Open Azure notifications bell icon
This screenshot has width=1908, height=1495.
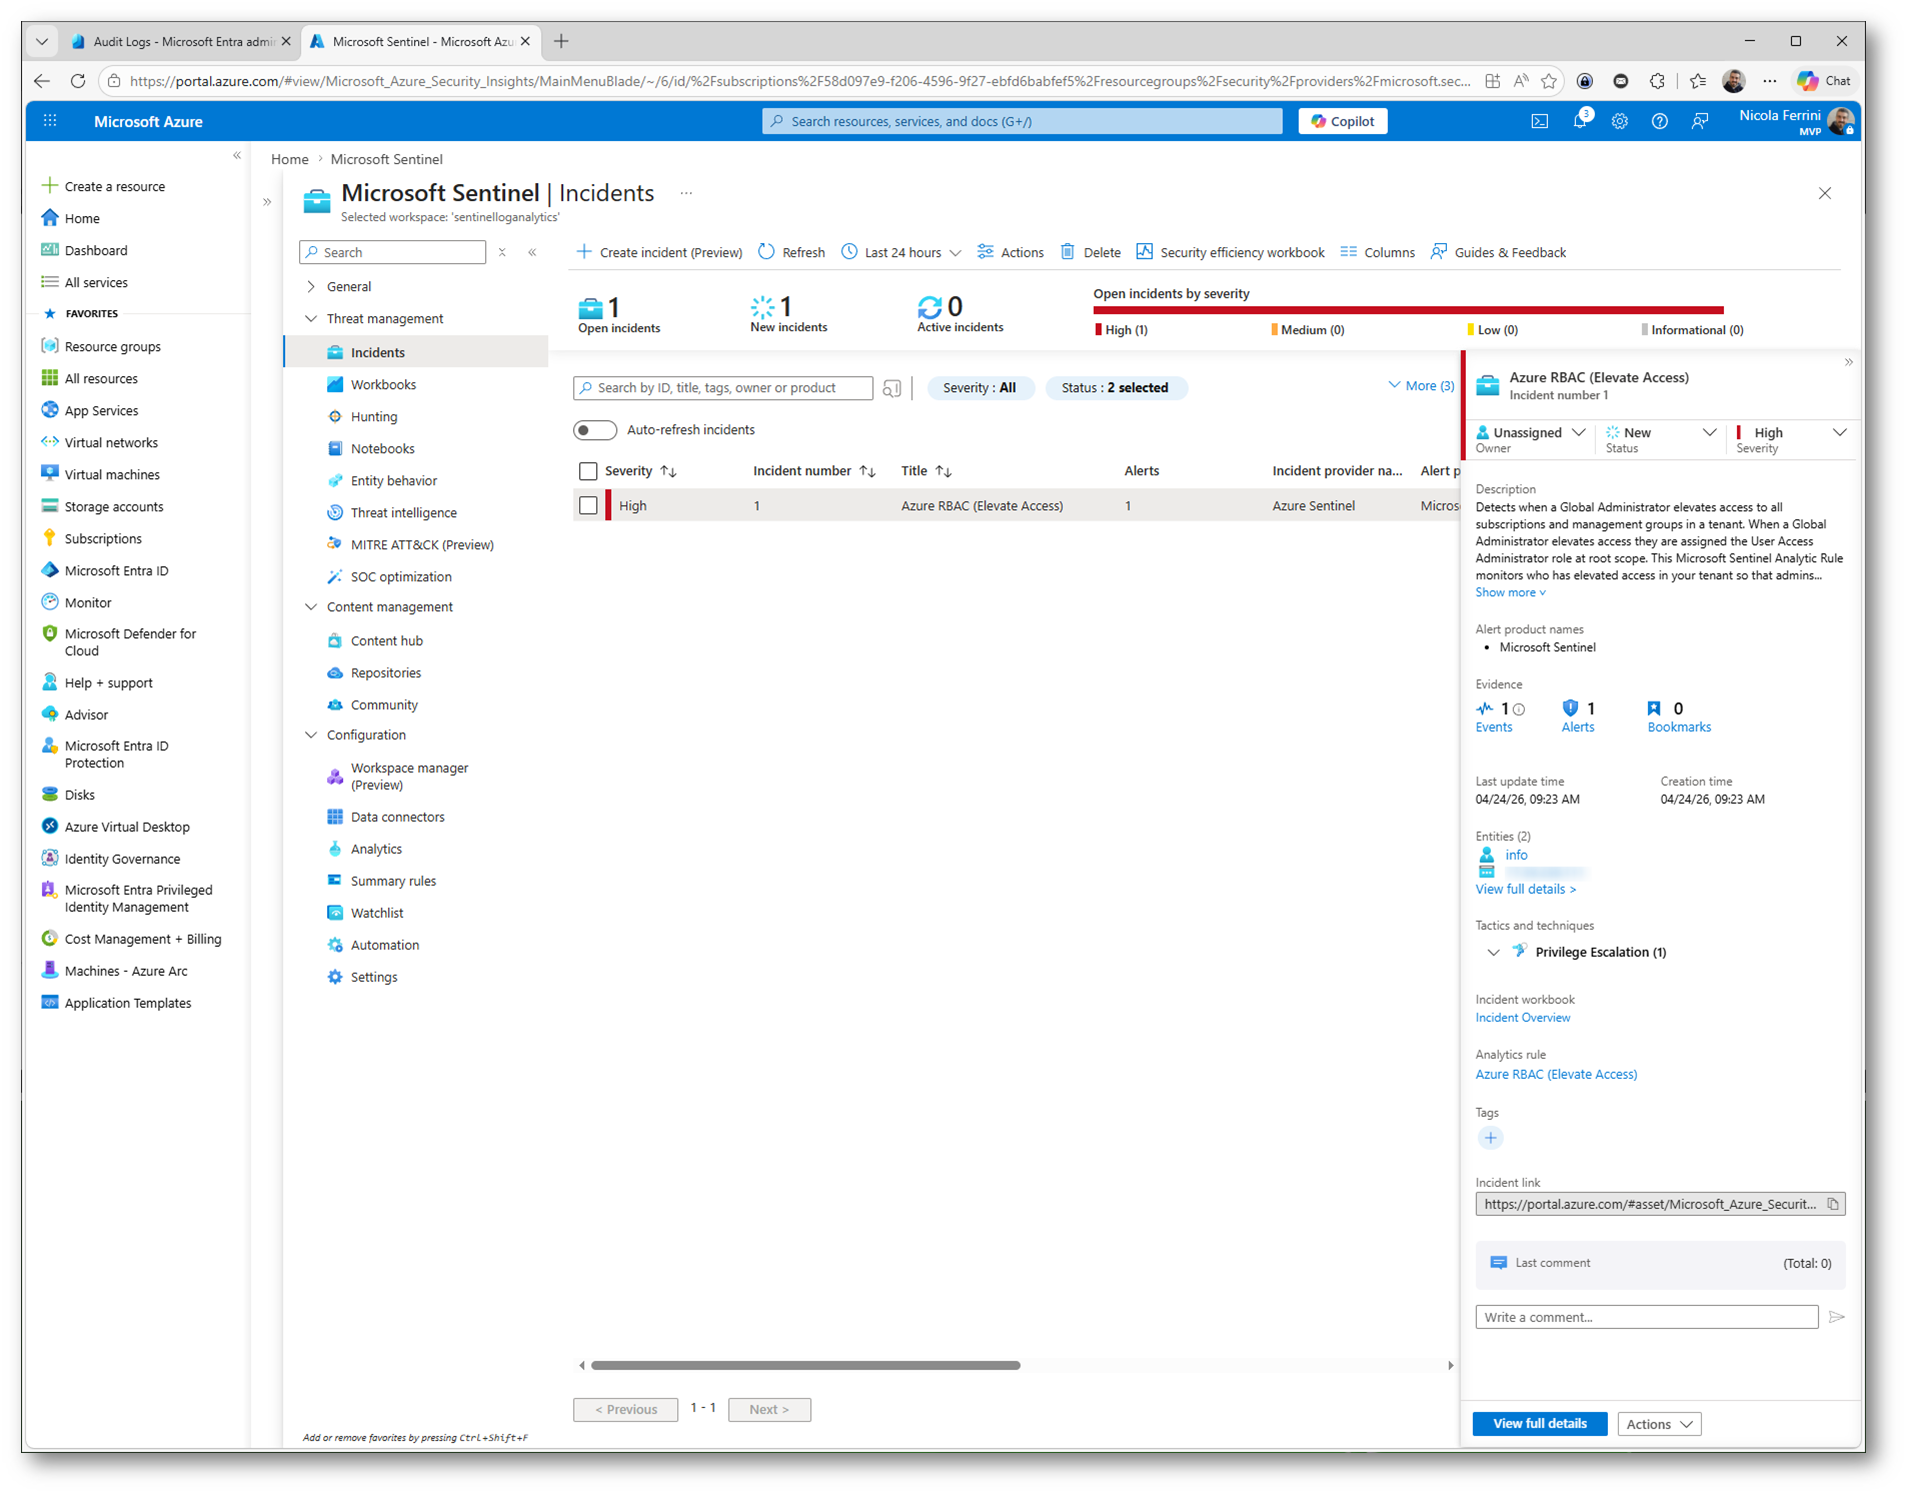click(1579, 122)
